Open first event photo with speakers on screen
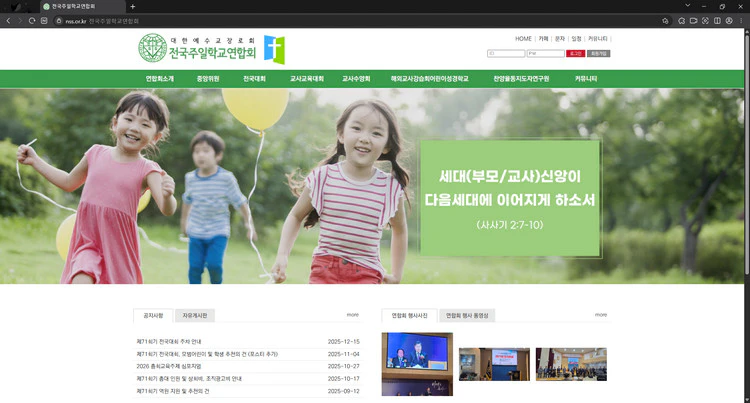The width and height of the screenshot is (750, 403). [x=417, y=364]
